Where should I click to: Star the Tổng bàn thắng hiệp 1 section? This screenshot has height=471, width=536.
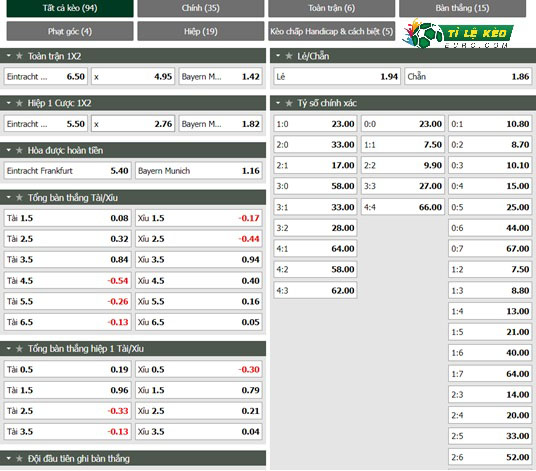pos(19,349)
